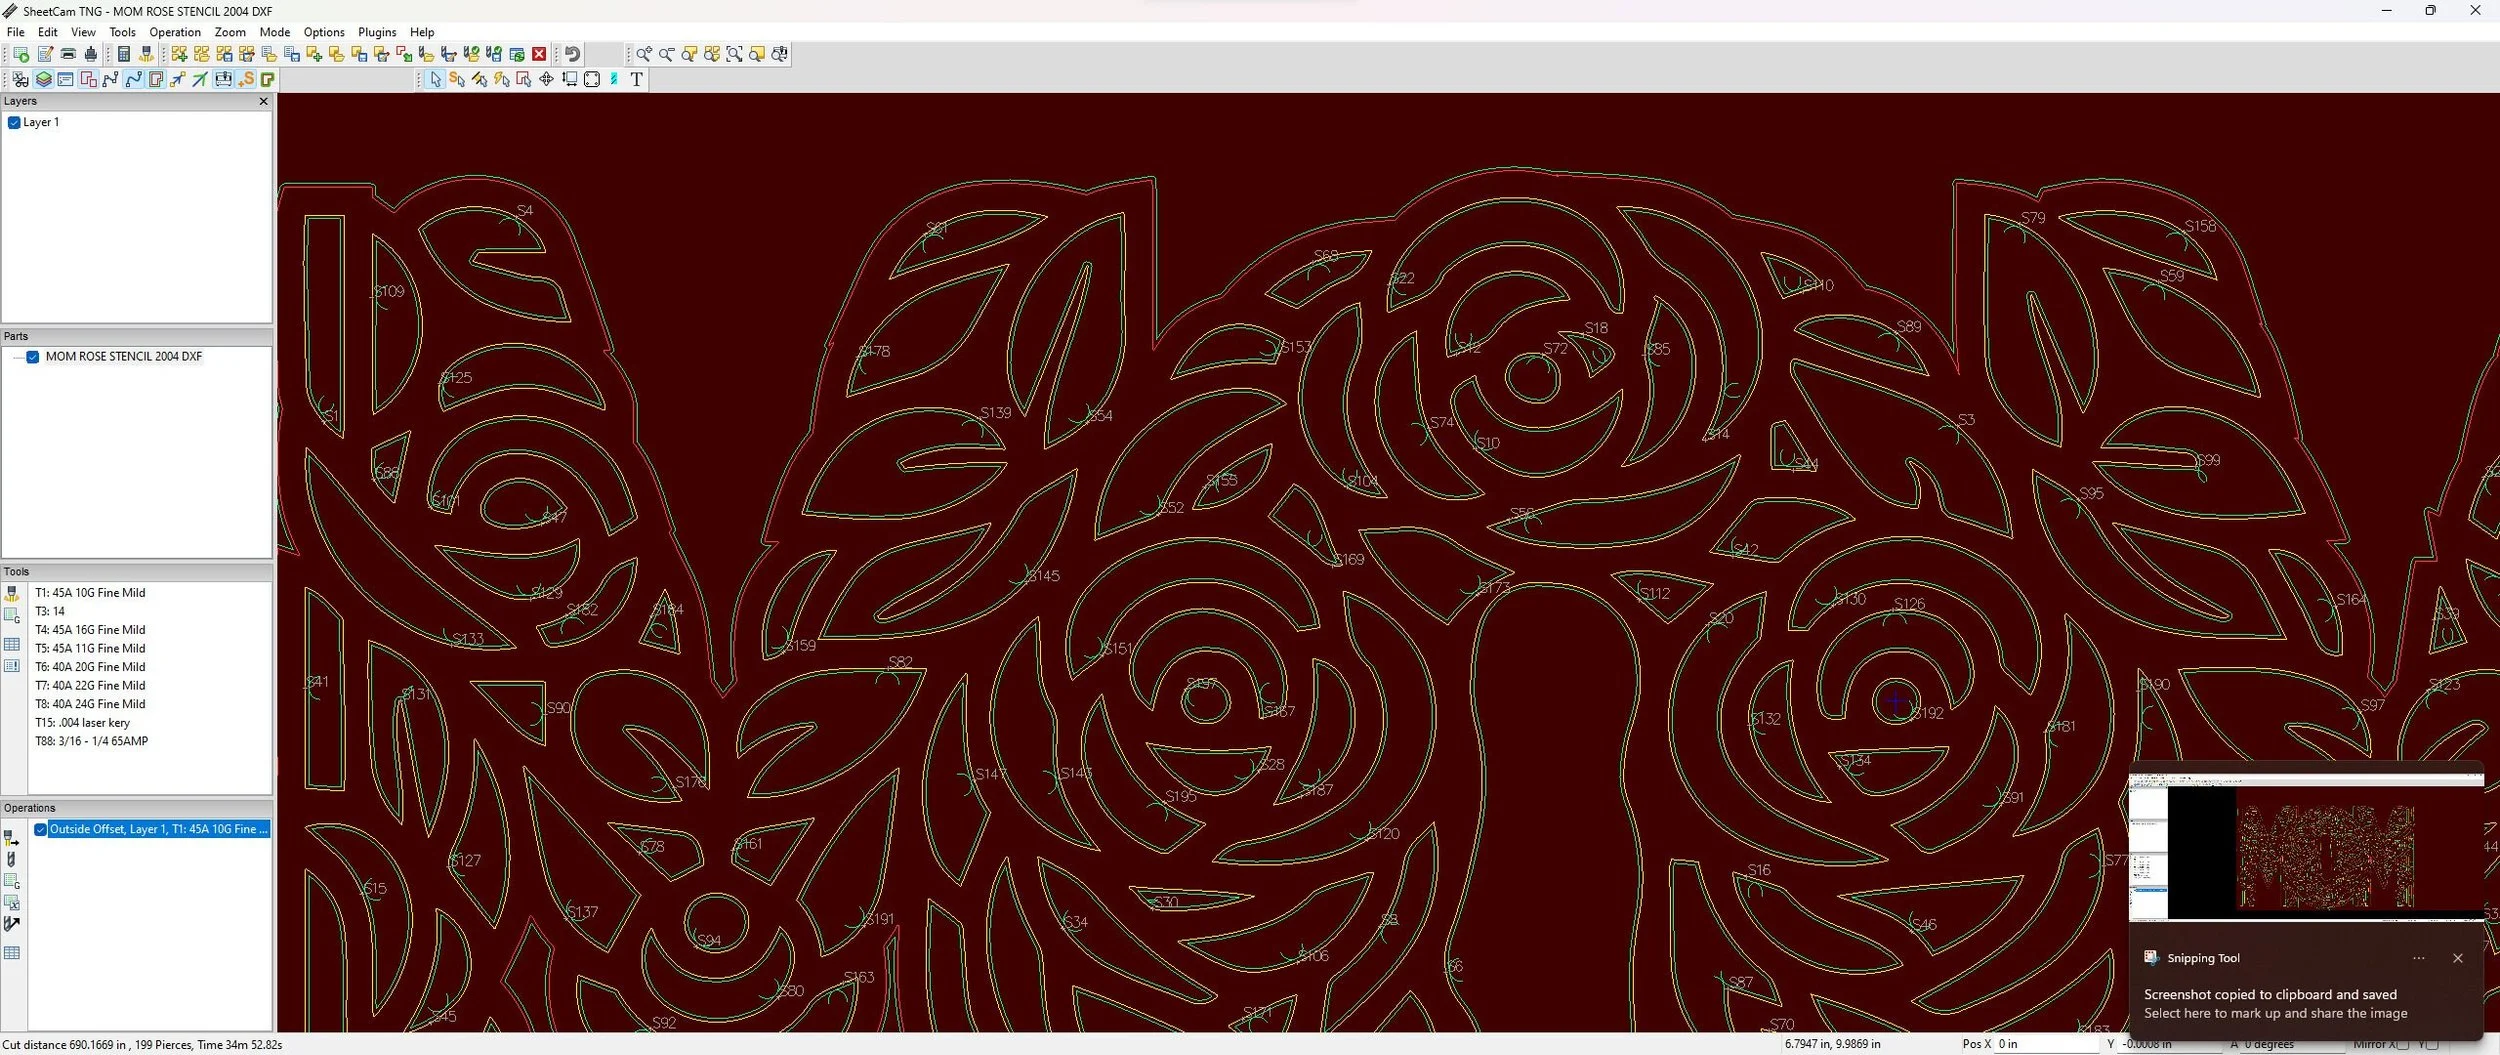Zoom out with the magnifier minus icon
The image size is (2500, 1055).
point(666,54)
